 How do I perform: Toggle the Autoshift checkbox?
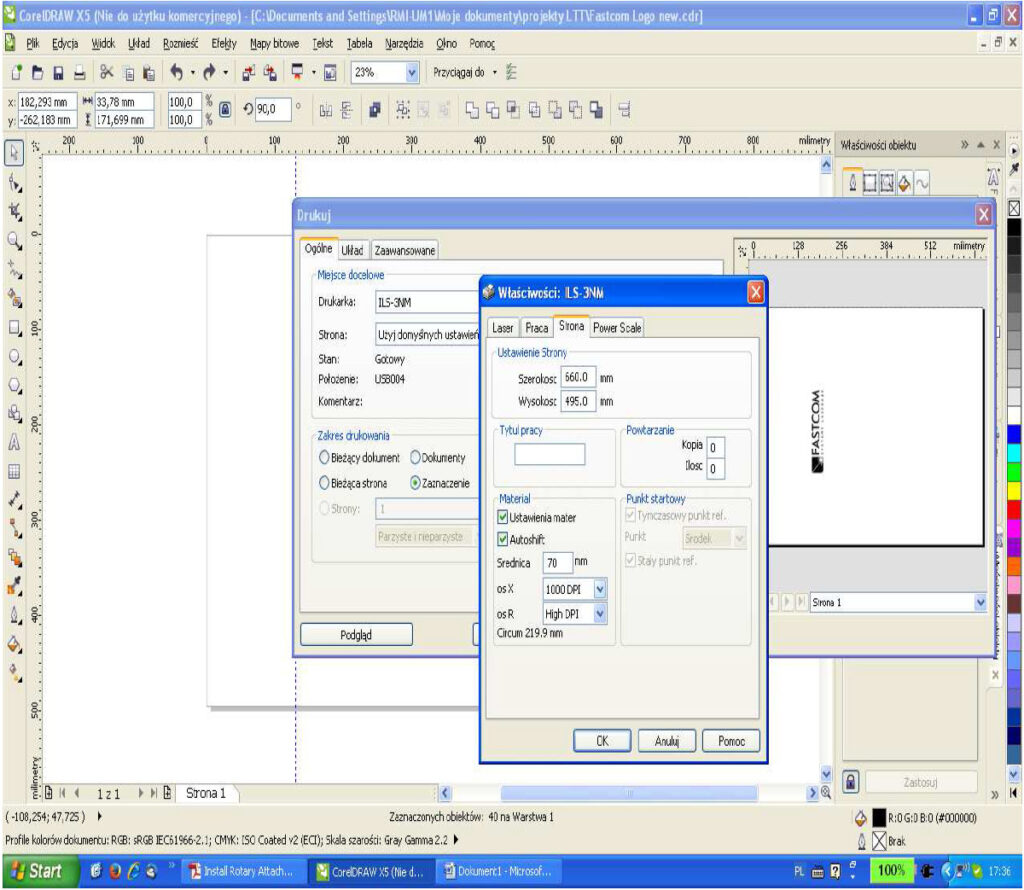503,539
